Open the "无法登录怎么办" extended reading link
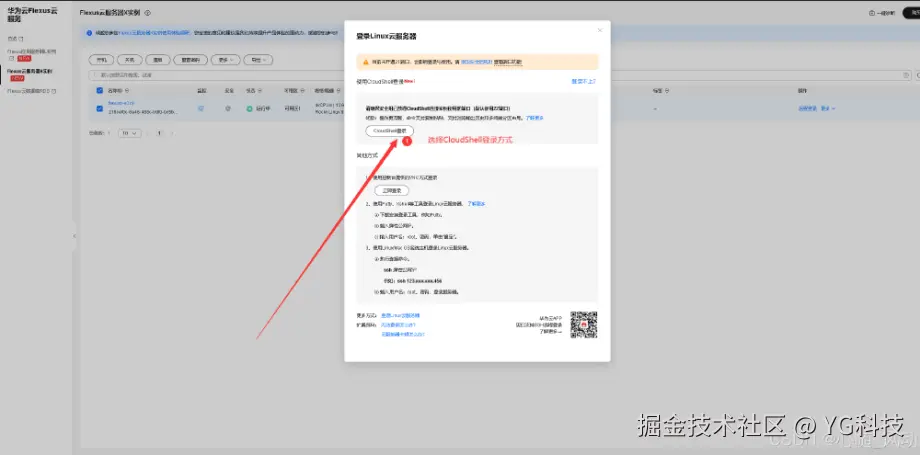920x455 pixels. pyautogui.click(x=398, y=325)
